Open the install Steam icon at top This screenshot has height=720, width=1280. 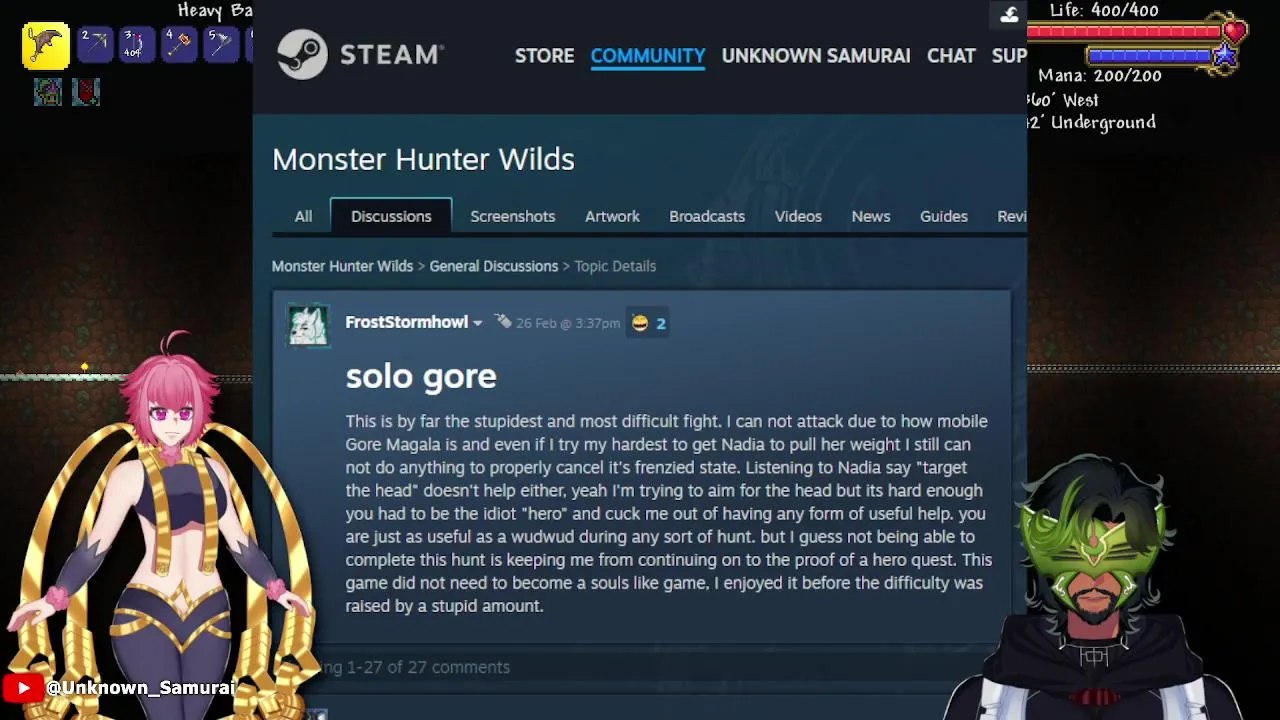[x=1009, y=14]
